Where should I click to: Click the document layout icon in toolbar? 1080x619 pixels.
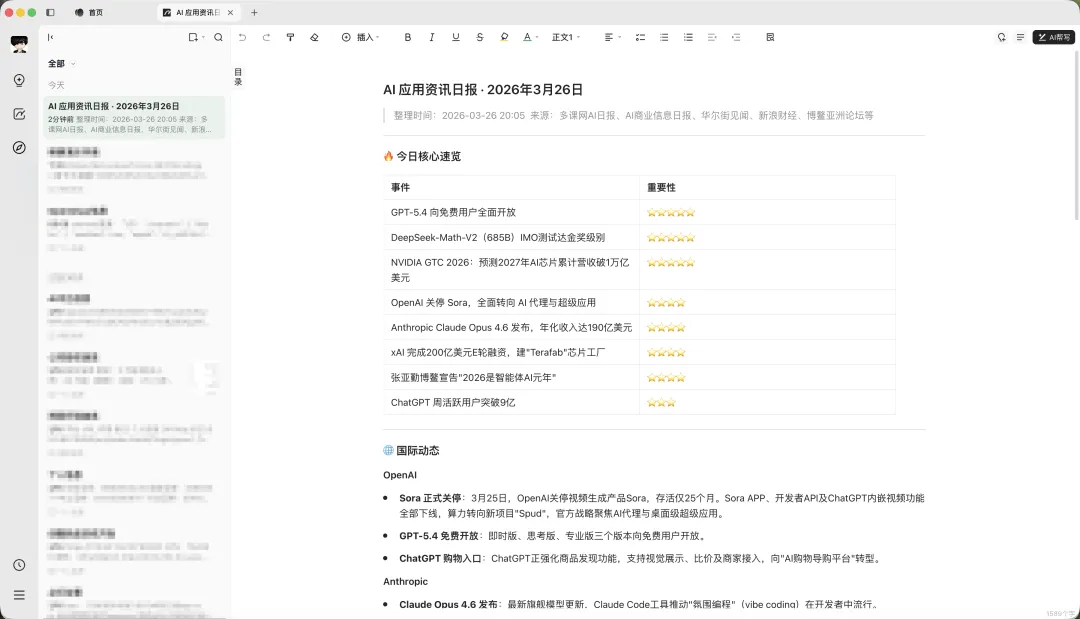tap(770, 37)
